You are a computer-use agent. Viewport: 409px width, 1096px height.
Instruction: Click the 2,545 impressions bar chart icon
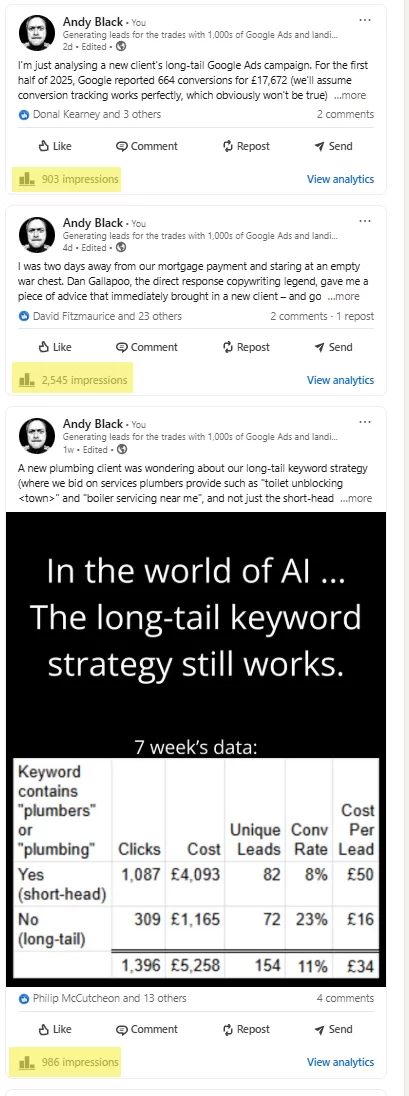[x=27, y=380]
